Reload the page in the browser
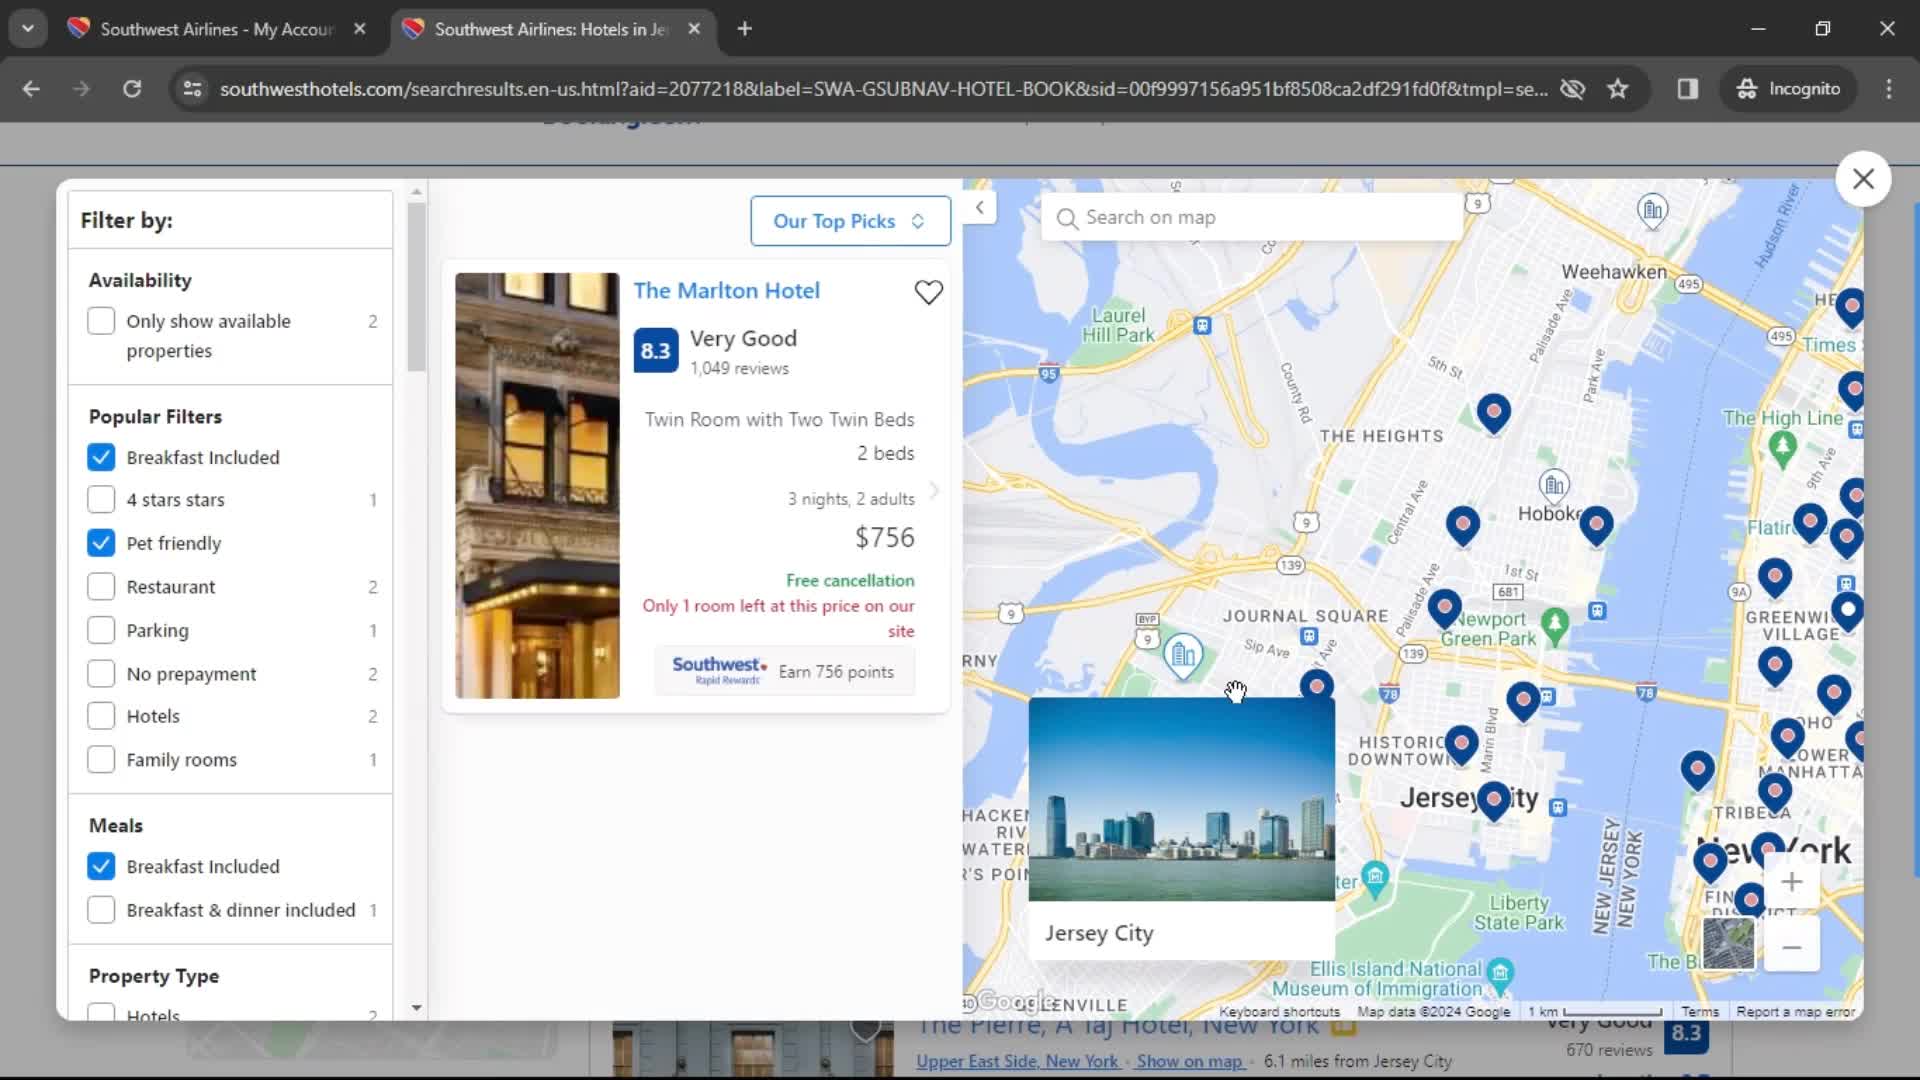 [x=132, y=89]
